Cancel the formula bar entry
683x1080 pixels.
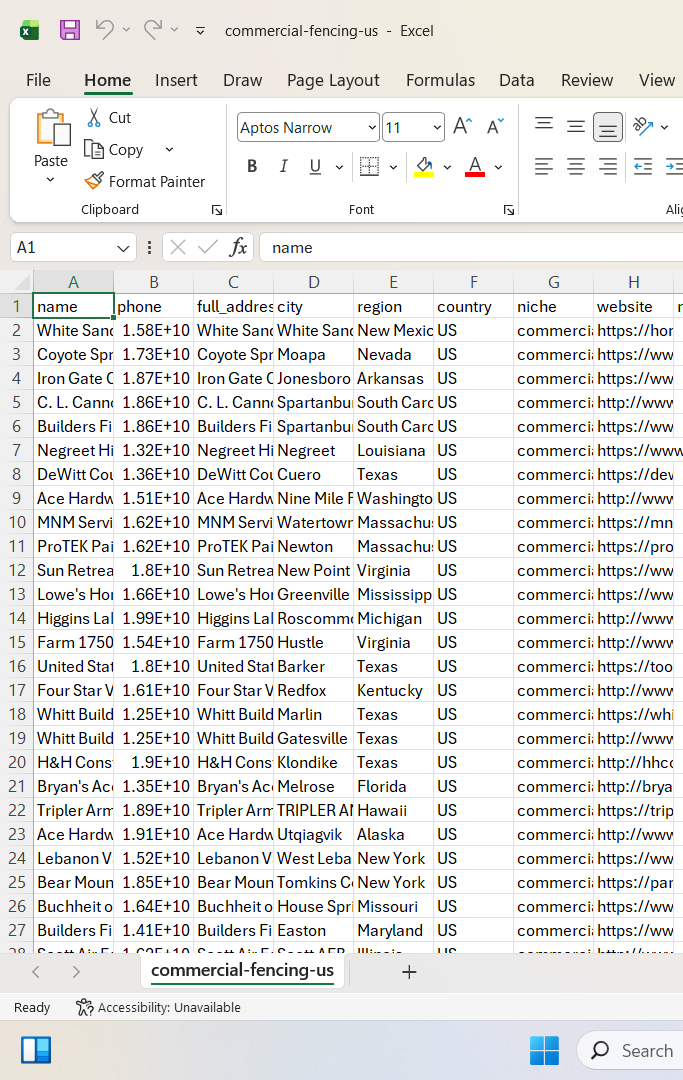coord(178,247)
